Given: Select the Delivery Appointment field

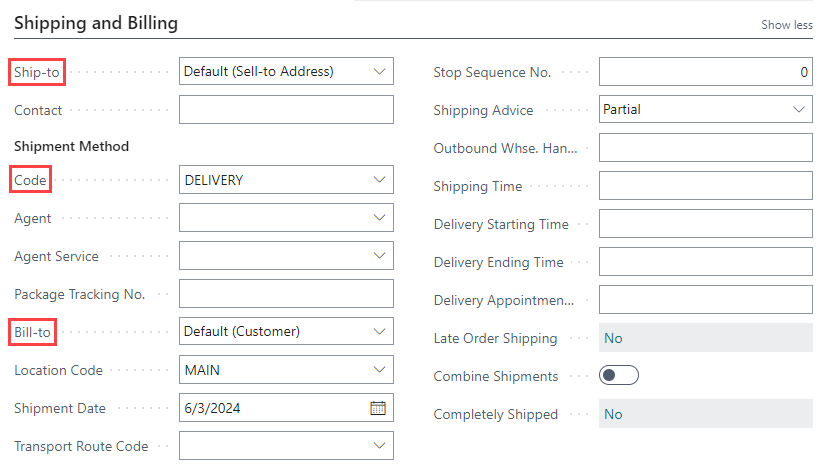Looking at the screenshot, I should 705,300.
